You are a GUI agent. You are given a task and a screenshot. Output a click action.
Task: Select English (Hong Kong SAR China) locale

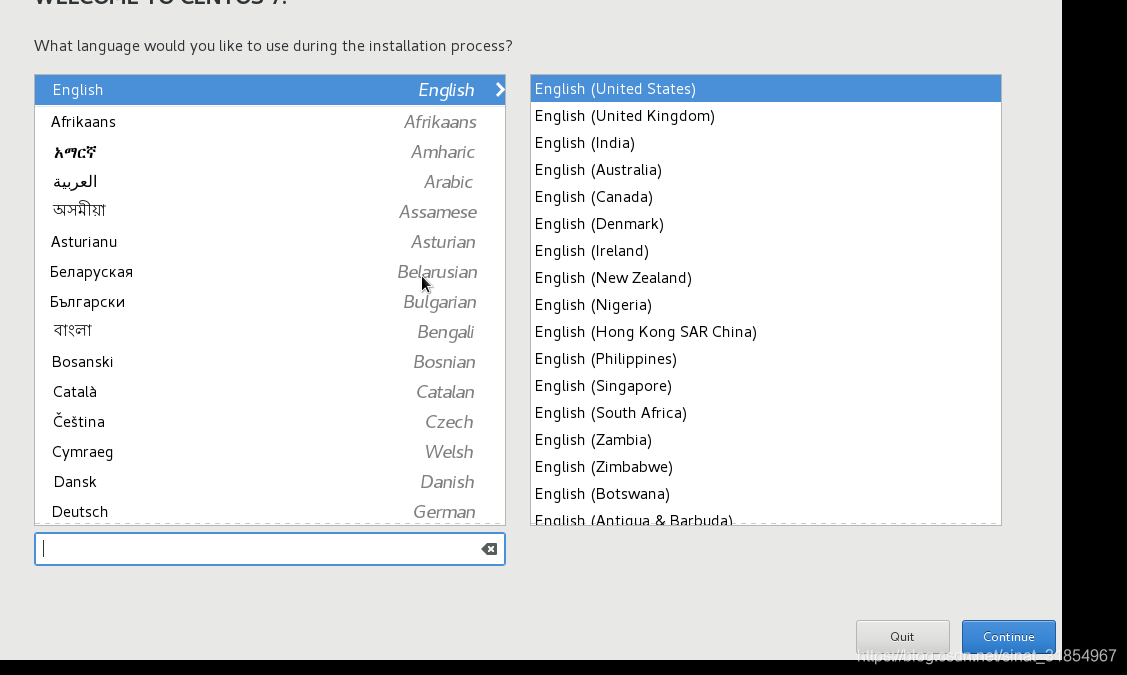(x=765, y=331)
